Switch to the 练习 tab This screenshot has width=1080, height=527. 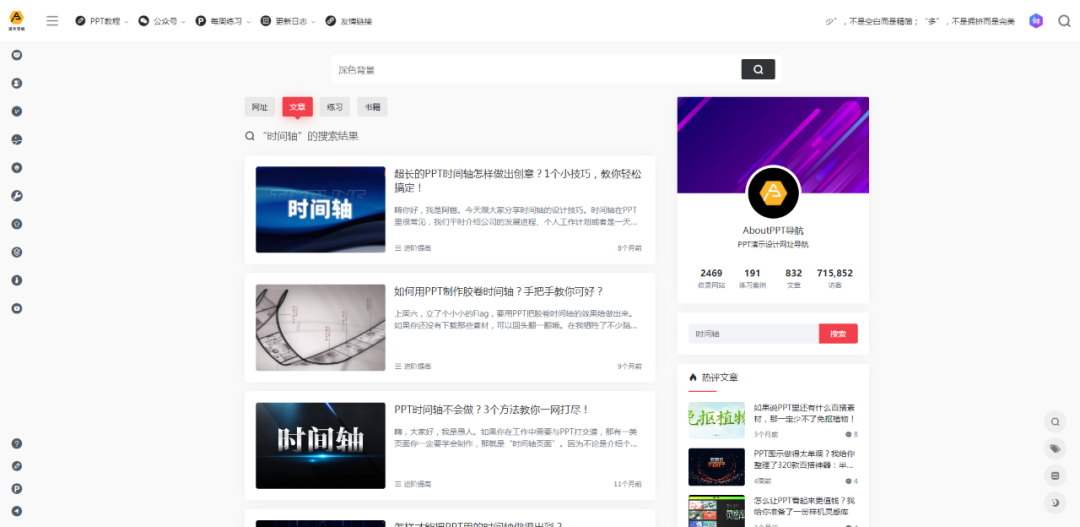pos(335,107)
